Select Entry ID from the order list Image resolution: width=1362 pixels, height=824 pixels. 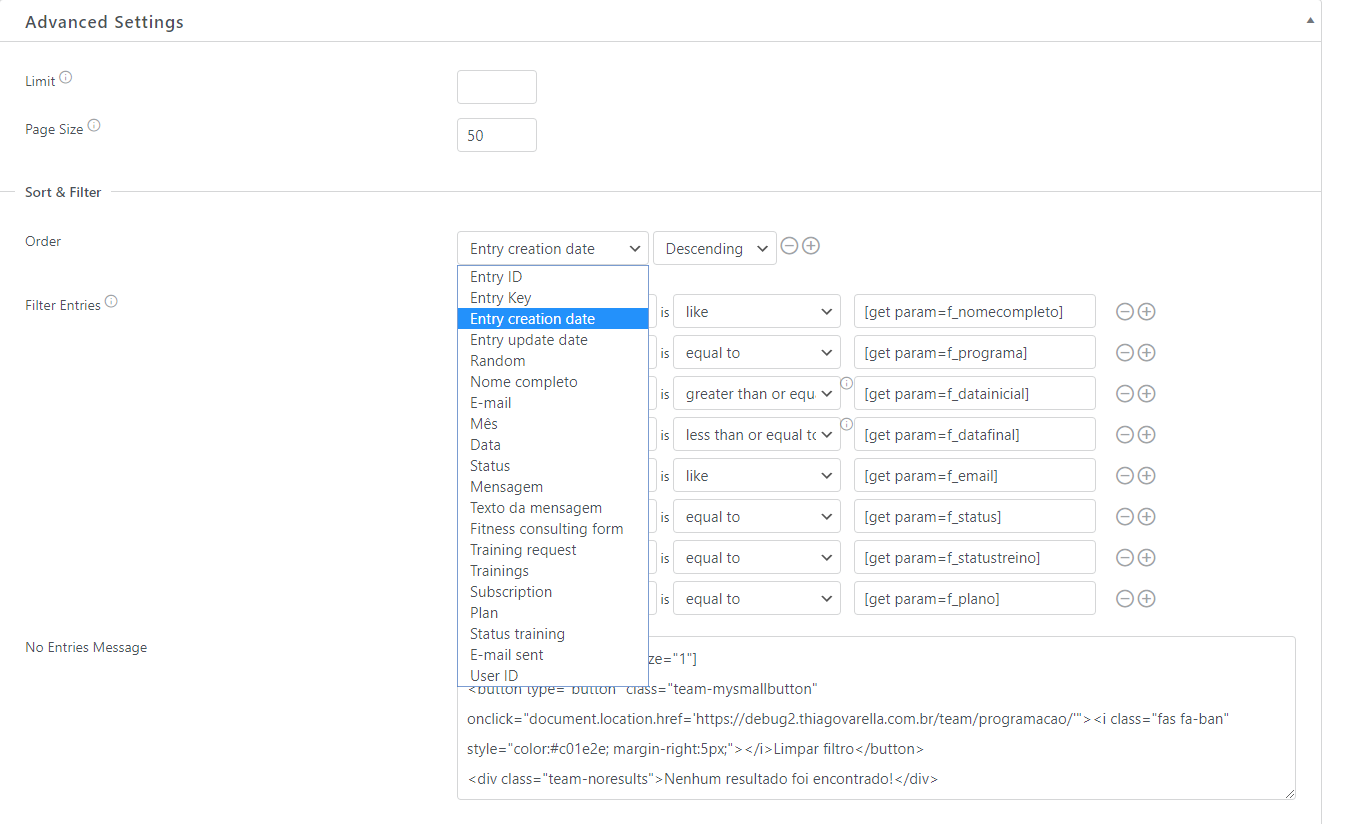[496, 277]
